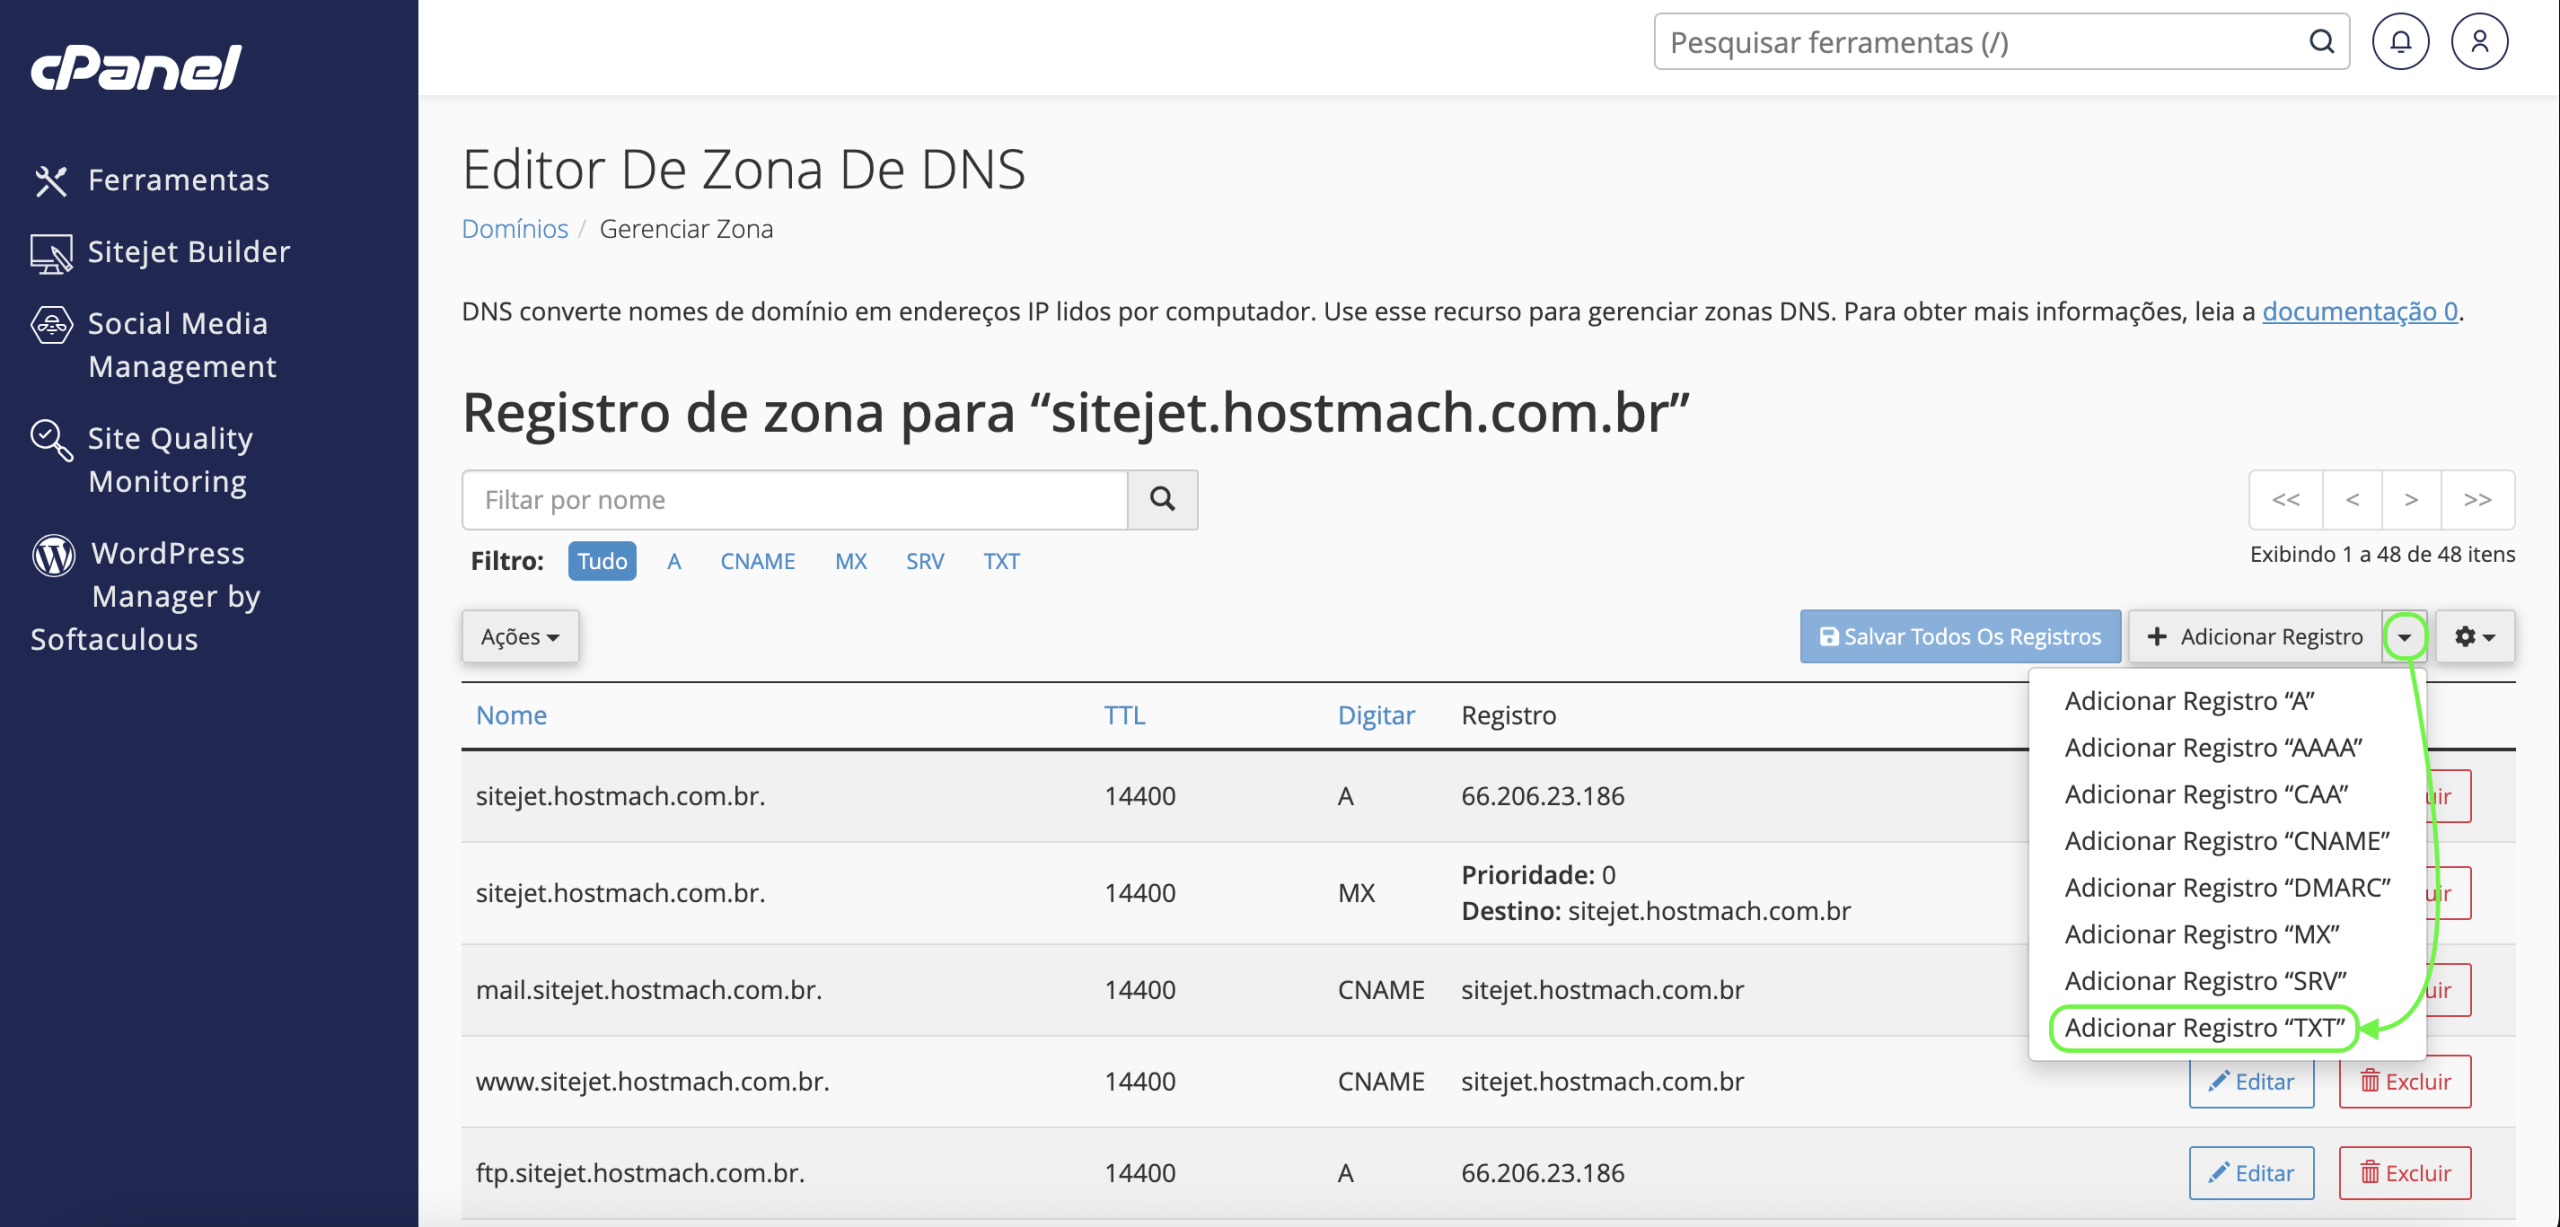Open WordPress Manager by Softaculous

click(x=146, y=596)
